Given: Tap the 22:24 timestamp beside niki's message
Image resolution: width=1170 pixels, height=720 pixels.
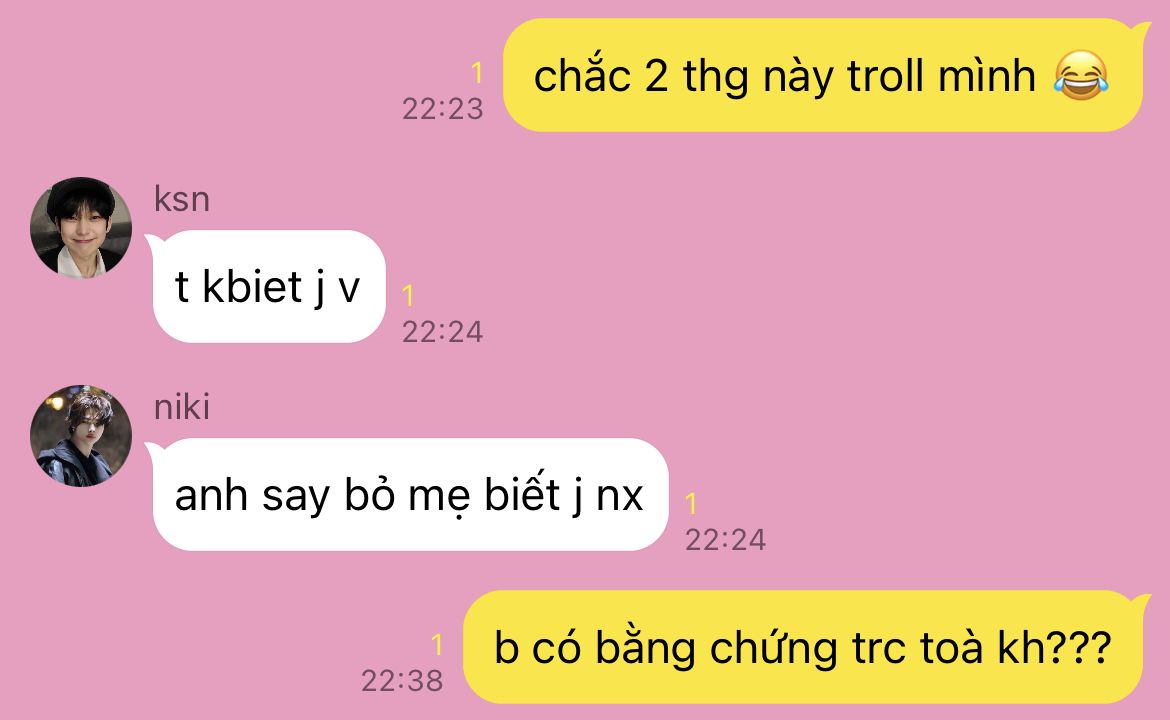Looking at the screenshot, I should click(x=725, y=539).
